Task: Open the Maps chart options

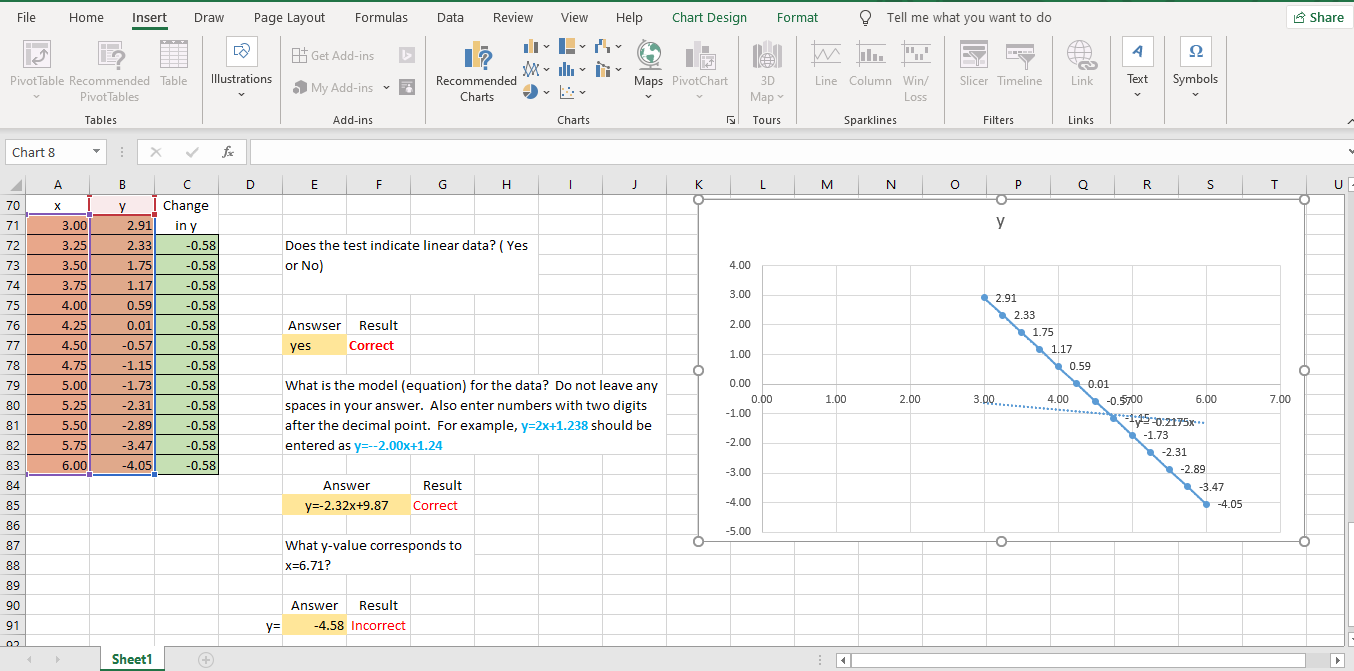Action: pyautogui.click(x=648, y=70)
